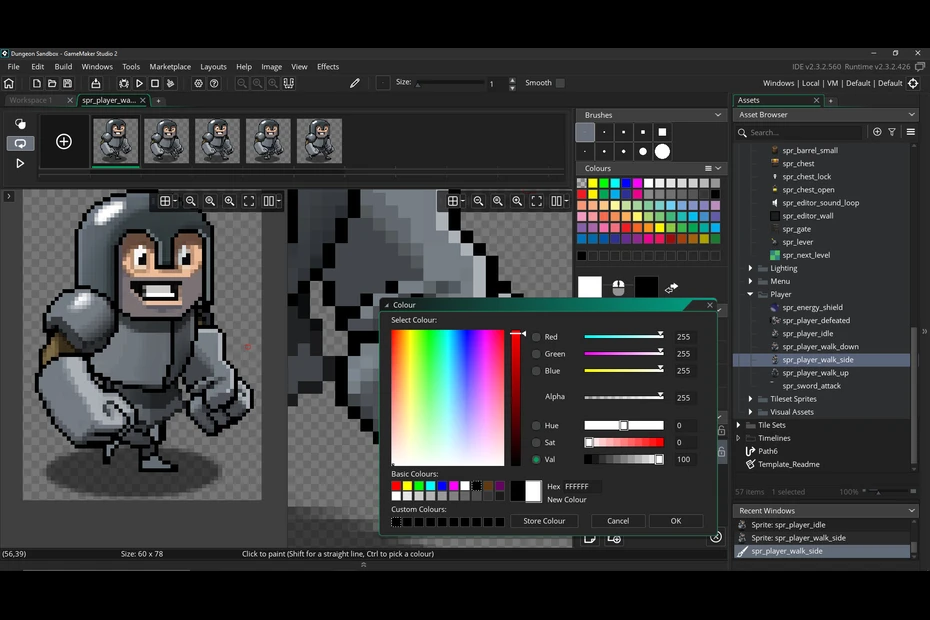Open the Layouts menu

click(214, 67)
